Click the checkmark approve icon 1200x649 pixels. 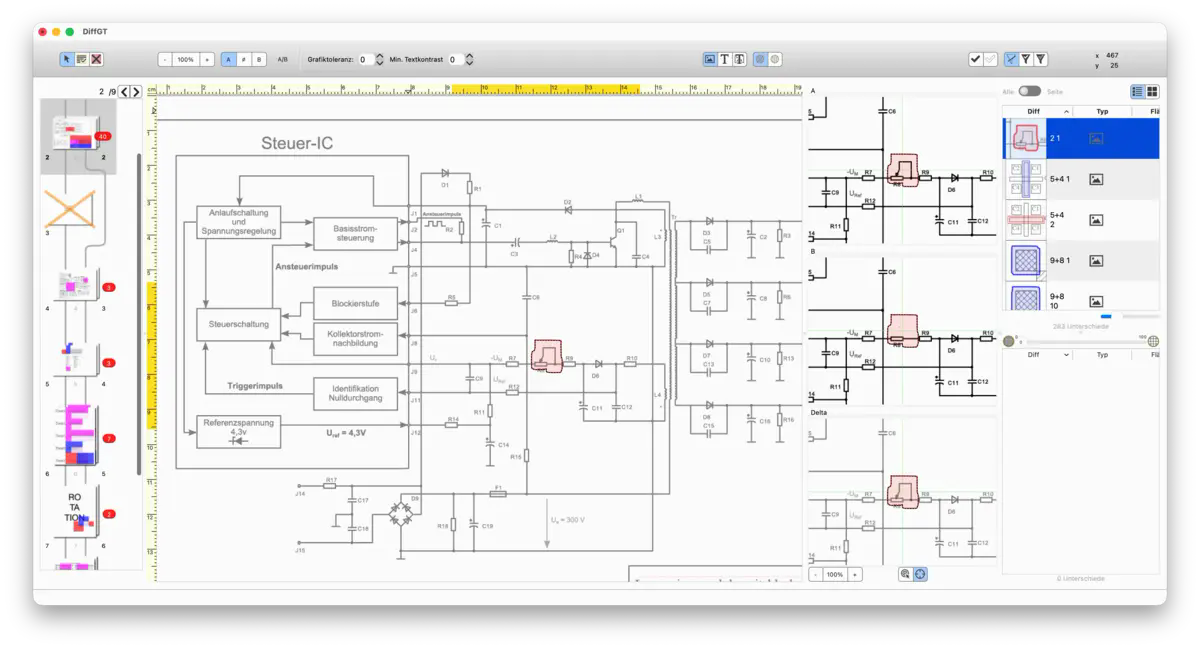pyautogui.click(x=976, y=59)
